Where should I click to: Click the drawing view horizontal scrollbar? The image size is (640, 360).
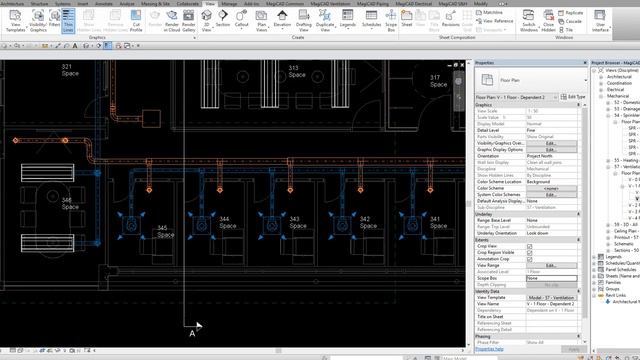tap(278, 351)
